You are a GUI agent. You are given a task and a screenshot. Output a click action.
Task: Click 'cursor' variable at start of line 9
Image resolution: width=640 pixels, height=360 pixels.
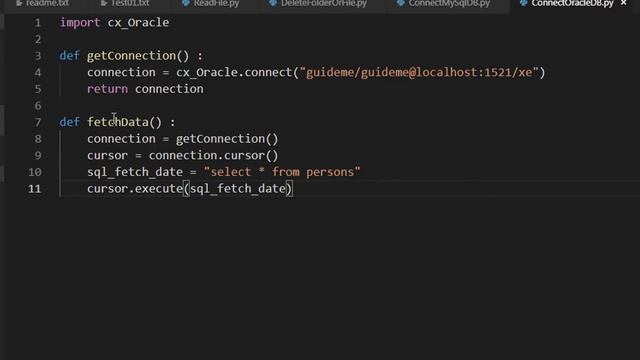click(107, 156)
